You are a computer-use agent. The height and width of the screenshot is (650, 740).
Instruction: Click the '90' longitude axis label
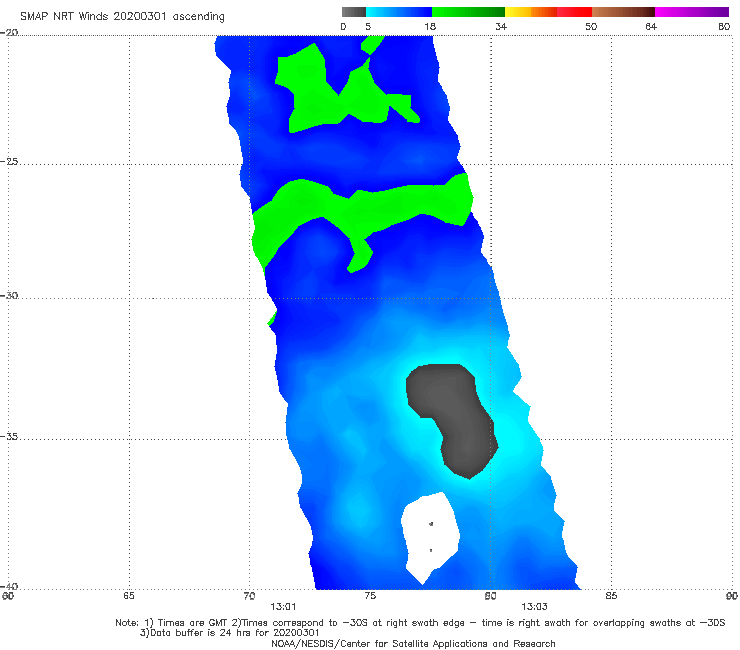pos(732,596)
